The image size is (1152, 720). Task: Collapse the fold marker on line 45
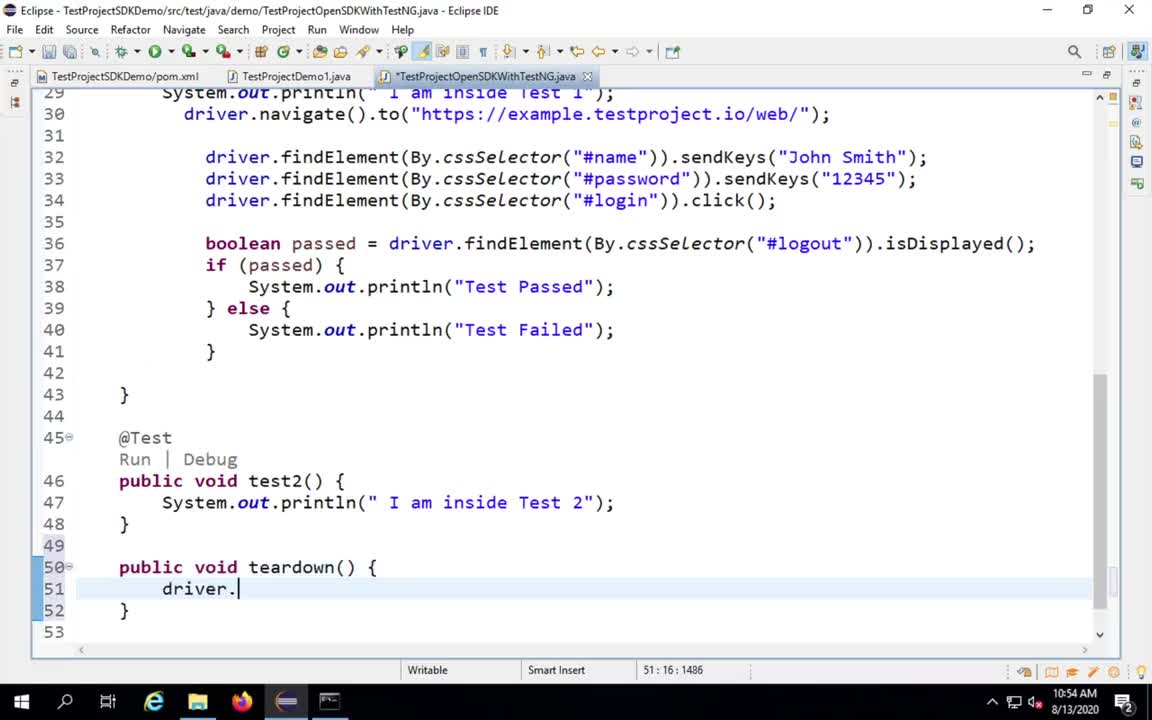[69, 437]
